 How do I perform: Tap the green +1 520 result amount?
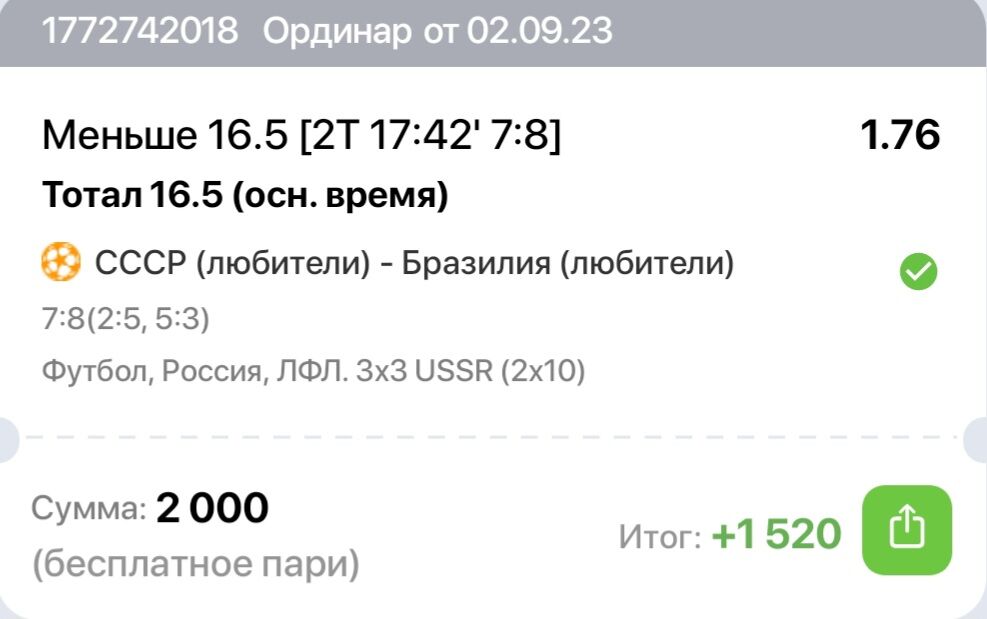point(776,535)
